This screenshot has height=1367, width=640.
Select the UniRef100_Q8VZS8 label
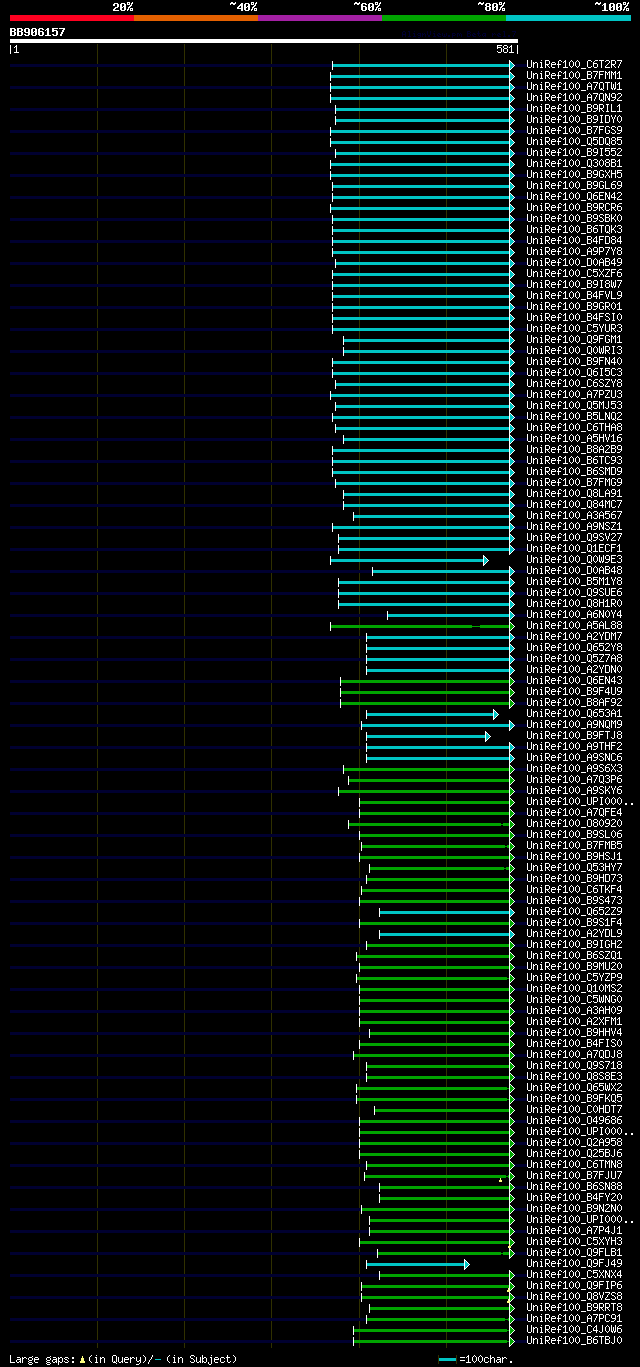tap(574, 1296)
